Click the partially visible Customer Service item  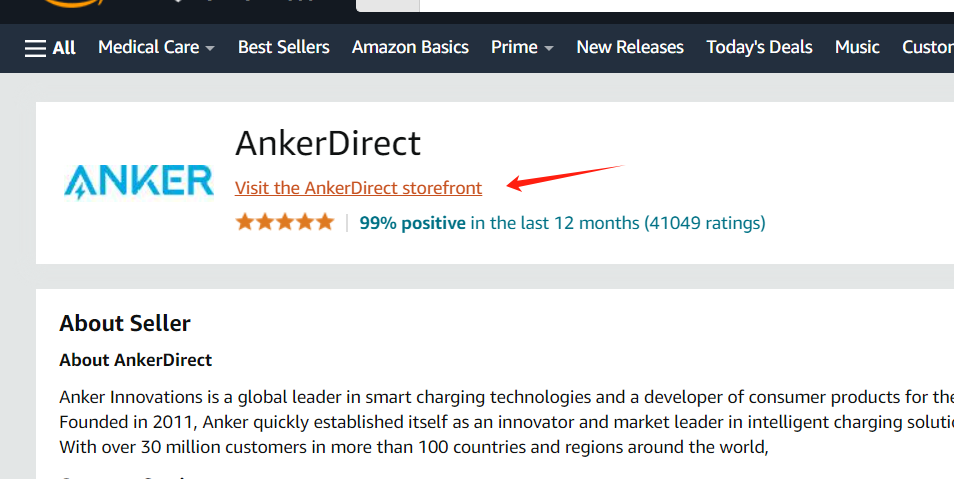(x=928, y=47)
